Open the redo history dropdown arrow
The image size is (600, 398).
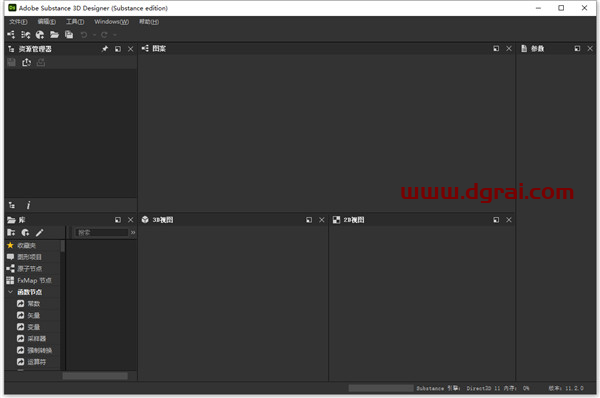(x=114, y=35)
